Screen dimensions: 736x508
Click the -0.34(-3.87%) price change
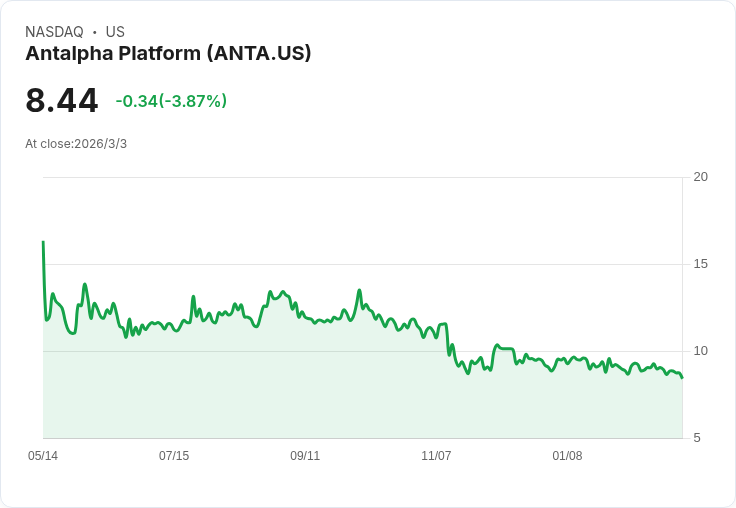click(x=171, y=101)
